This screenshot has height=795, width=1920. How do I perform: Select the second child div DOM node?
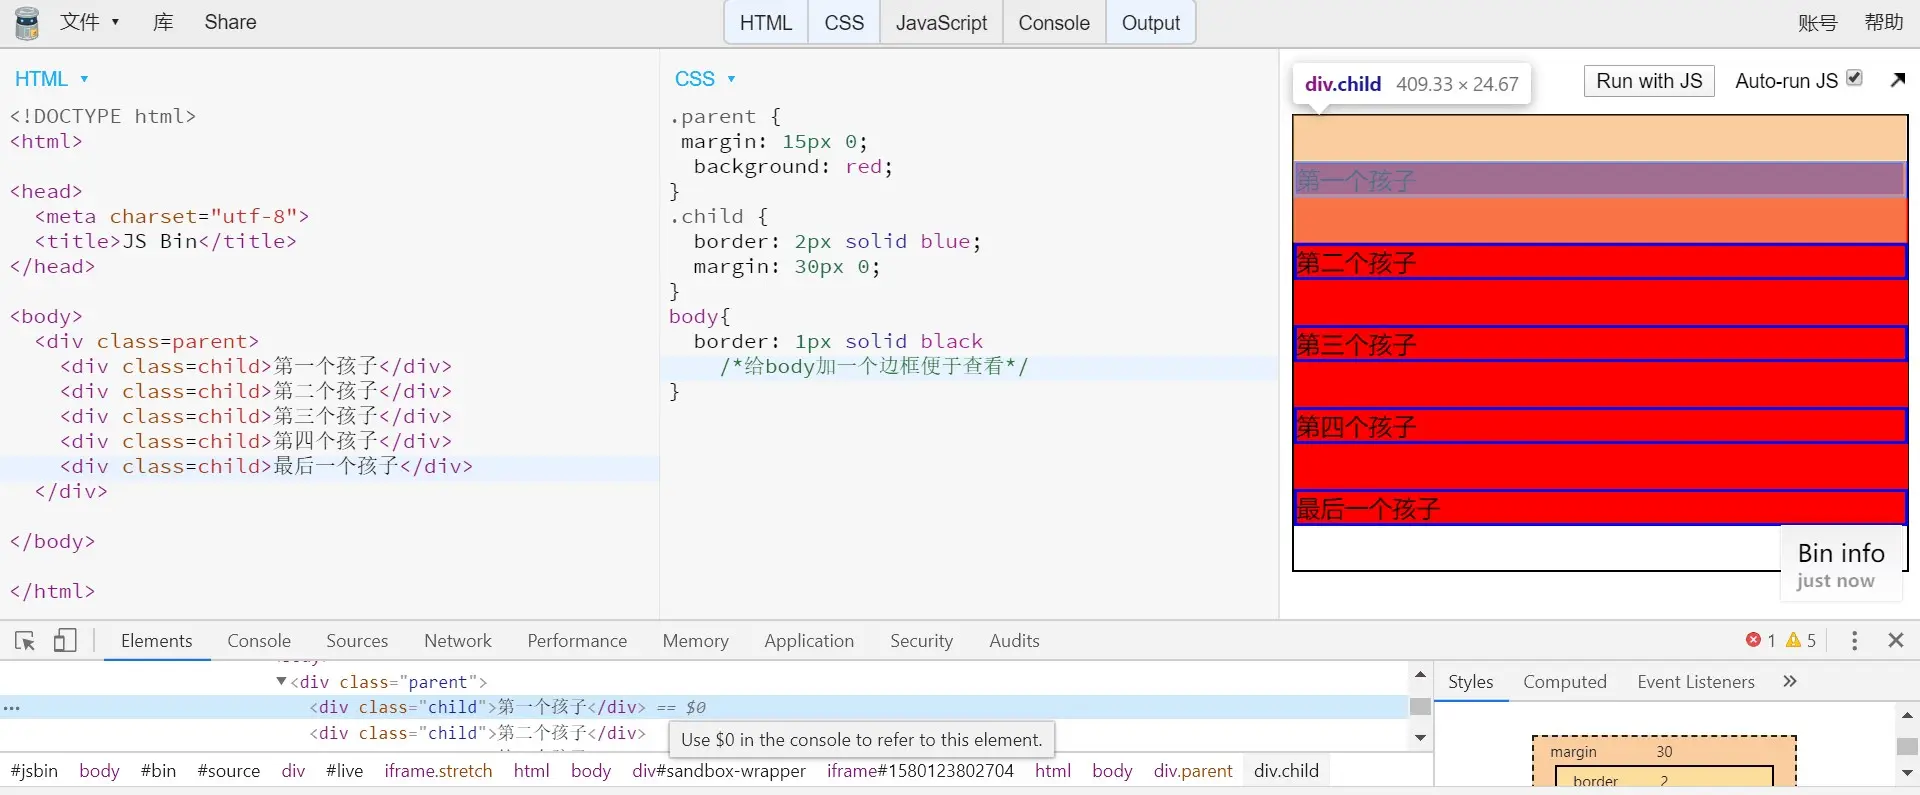click(x=478, y=733)
